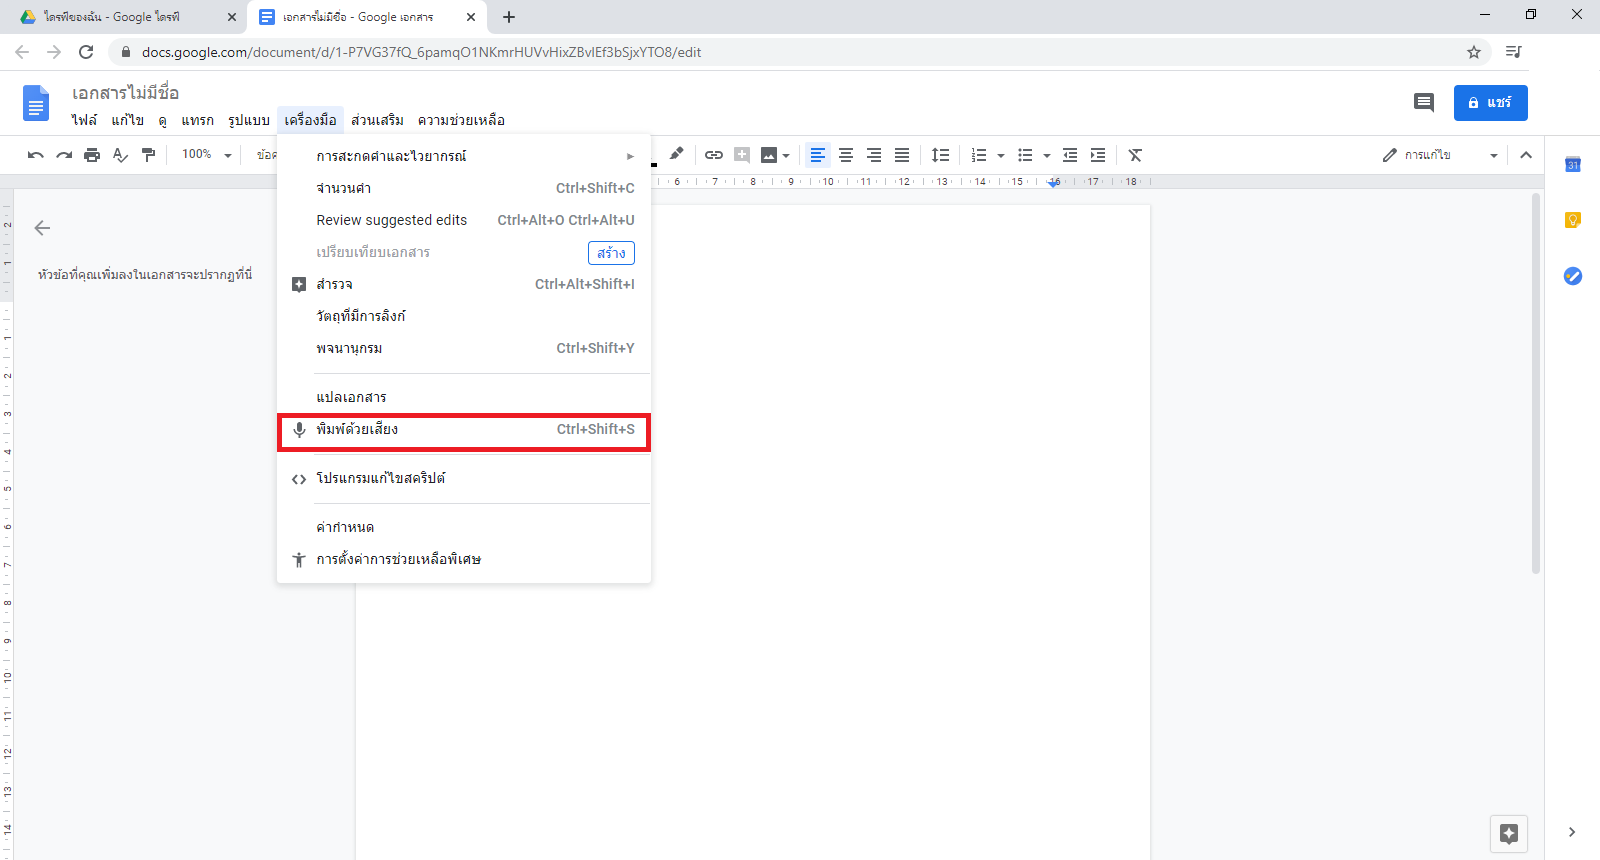Open the แก้ไข (Edit) menu
The height and width of the screenshot is (860, 1600).
pyautogui.click(x=127, y=120)
